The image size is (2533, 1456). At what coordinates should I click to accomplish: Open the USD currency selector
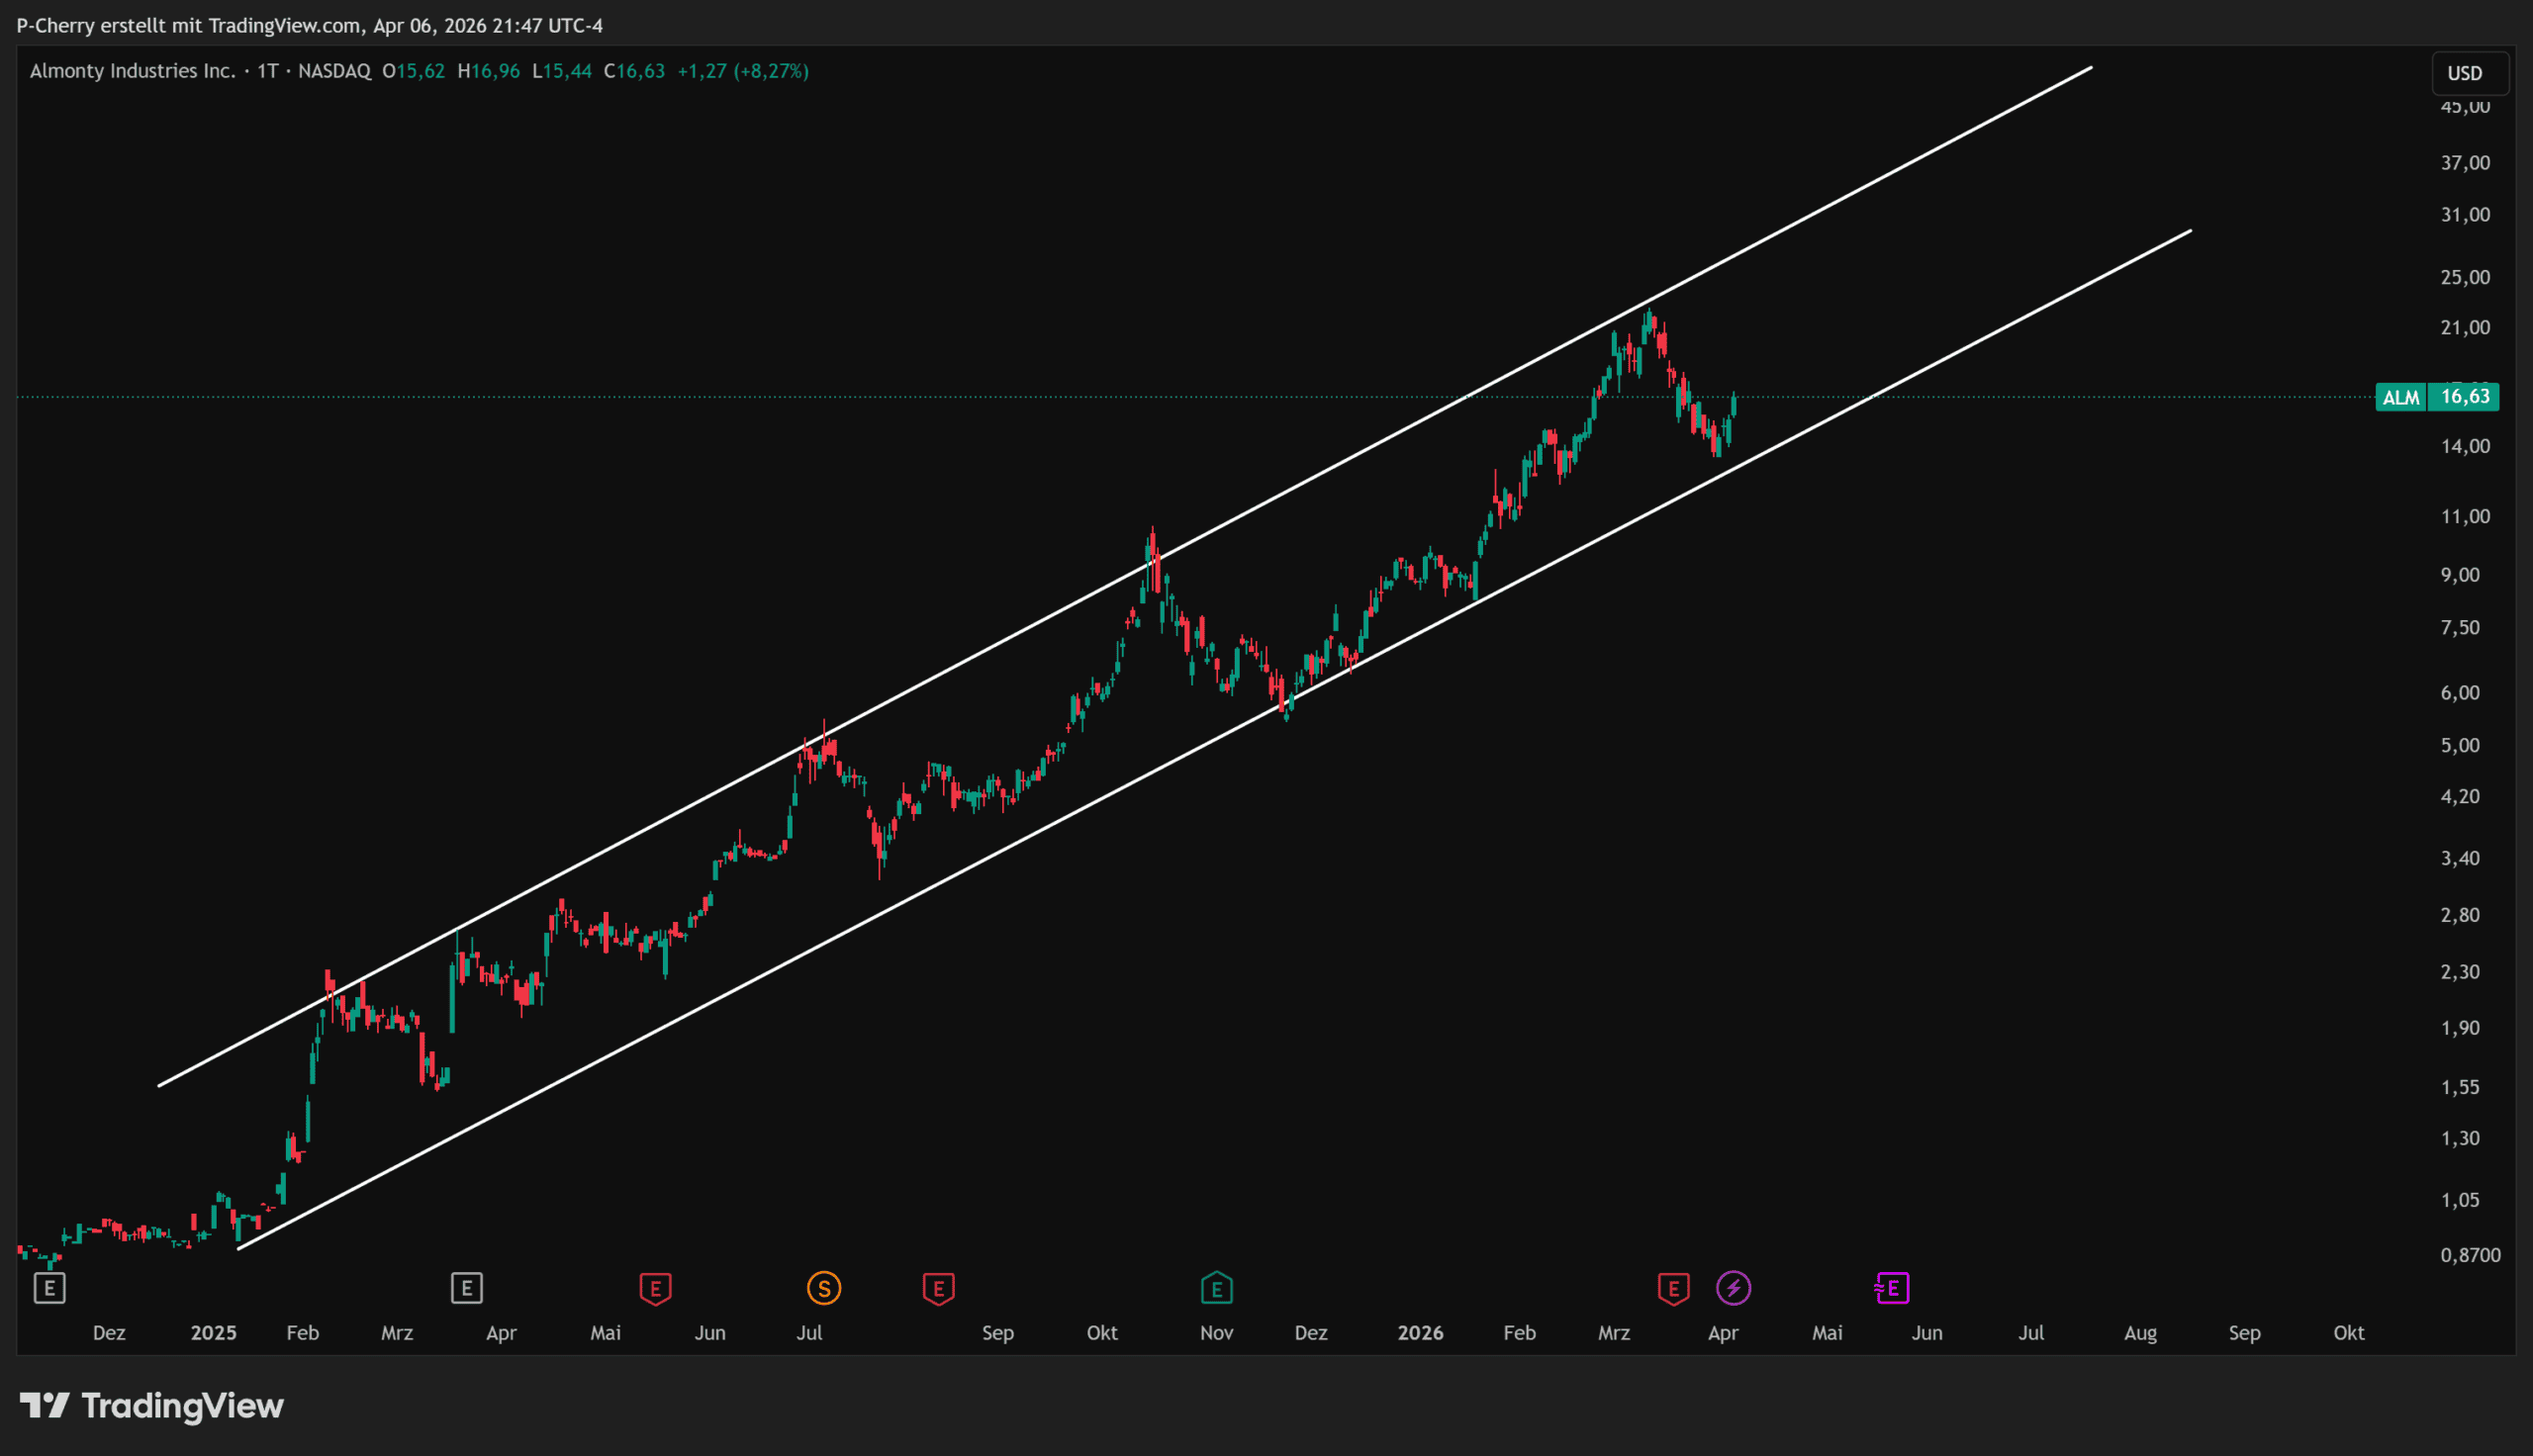(x=2464, y=73)
